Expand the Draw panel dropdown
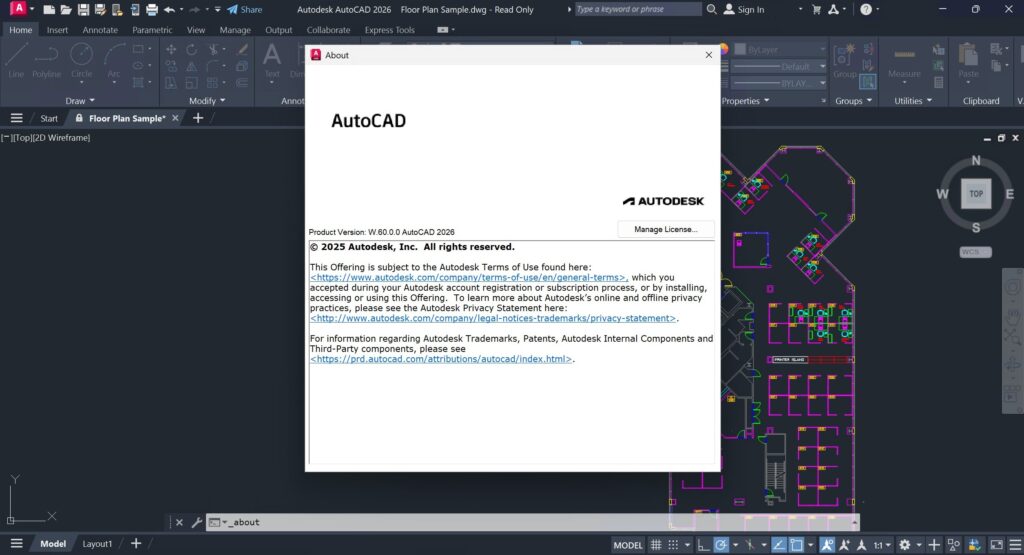This screenshot has width=1024, height=555. click(80, 101)
